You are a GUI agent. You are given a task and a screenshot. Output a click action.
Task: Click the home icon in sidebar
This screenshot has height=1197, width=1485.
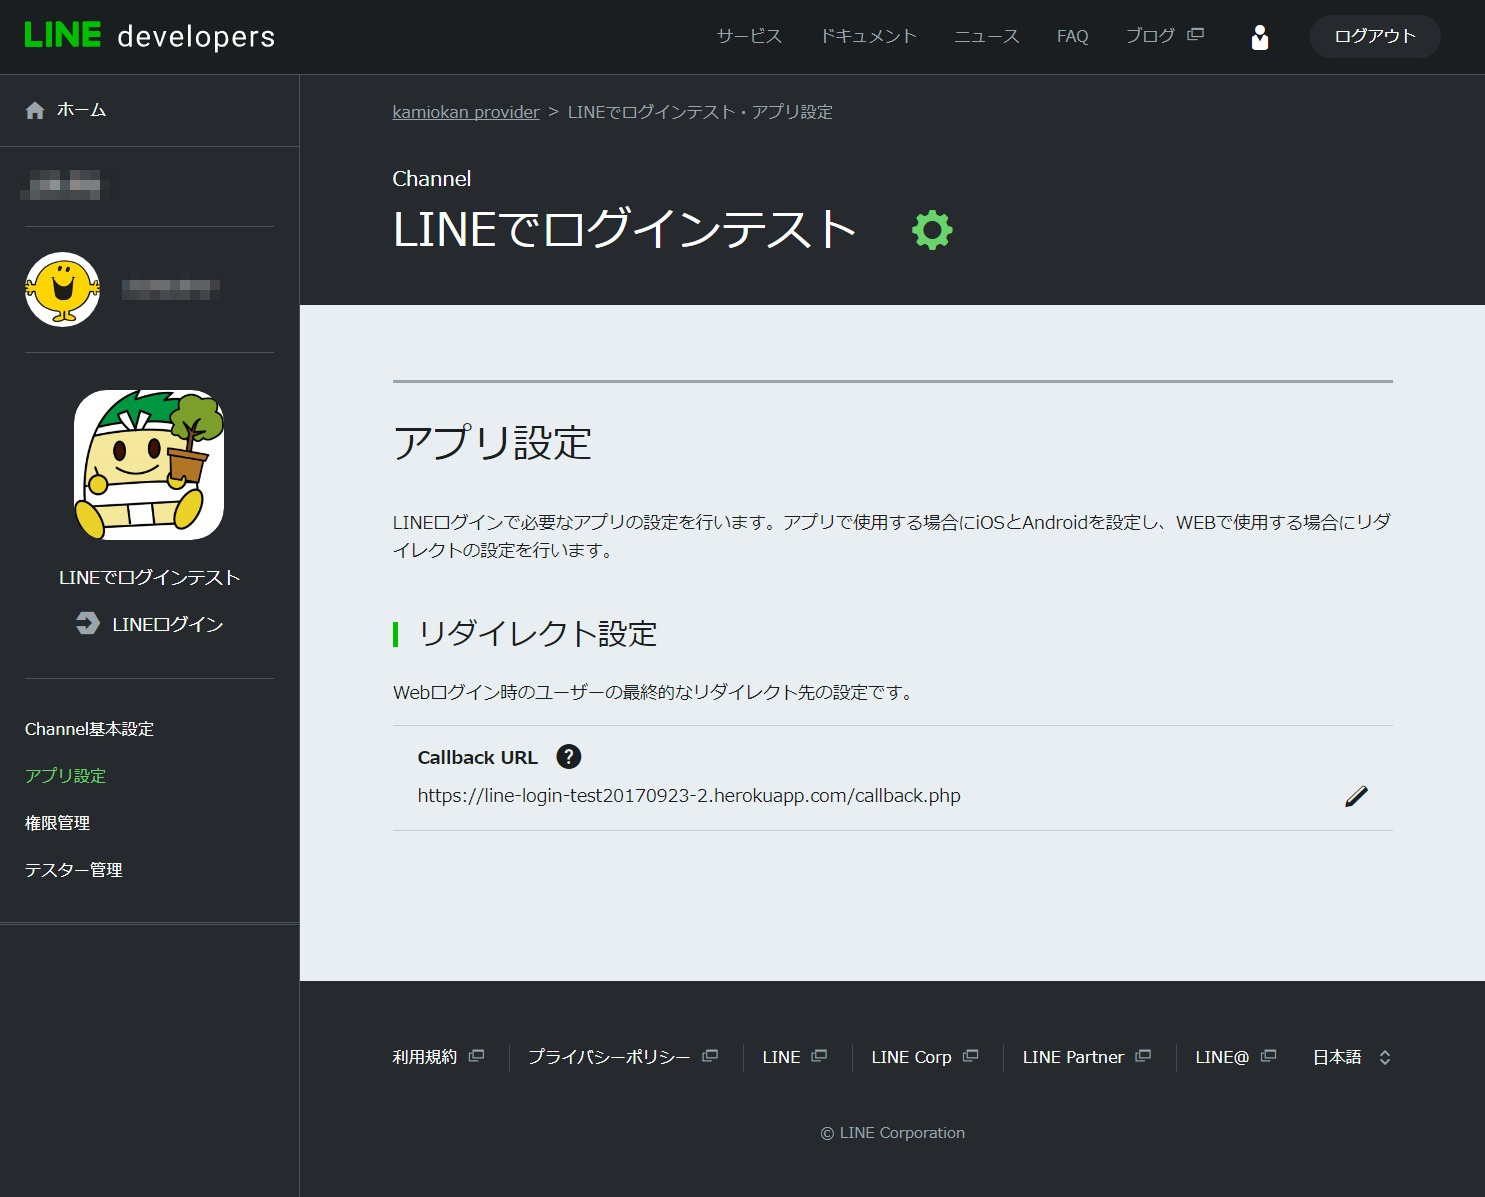[35, 110]
